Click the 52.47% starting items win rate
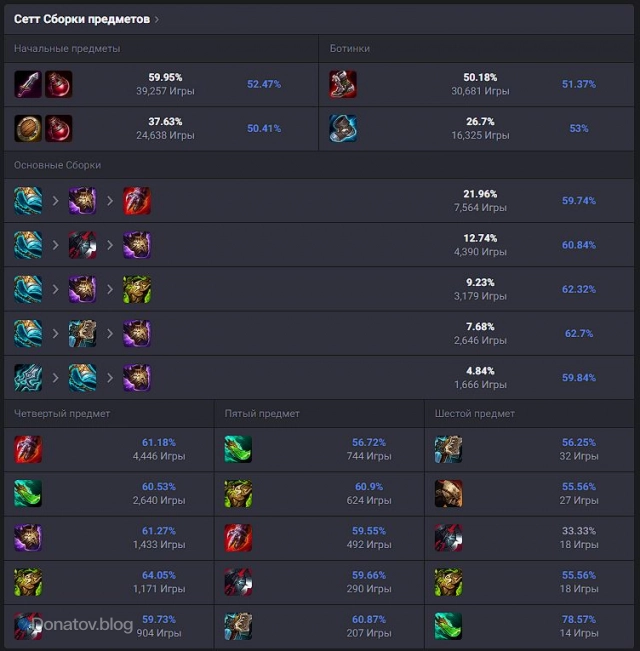Screen dimensions: 640x651 point(264,85)
